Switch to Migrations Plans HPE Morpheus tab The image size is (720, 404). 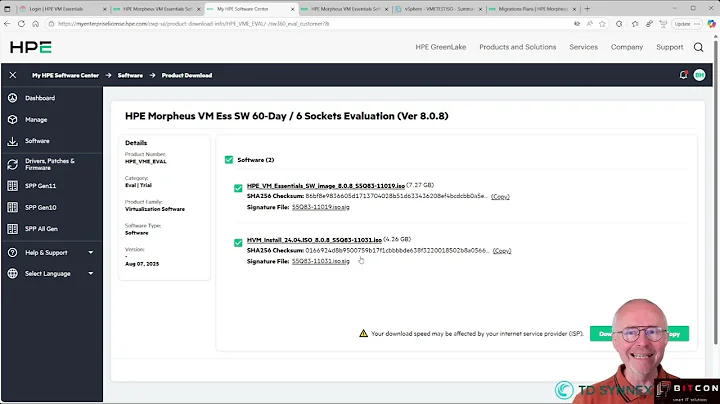[x=533, y=9]
